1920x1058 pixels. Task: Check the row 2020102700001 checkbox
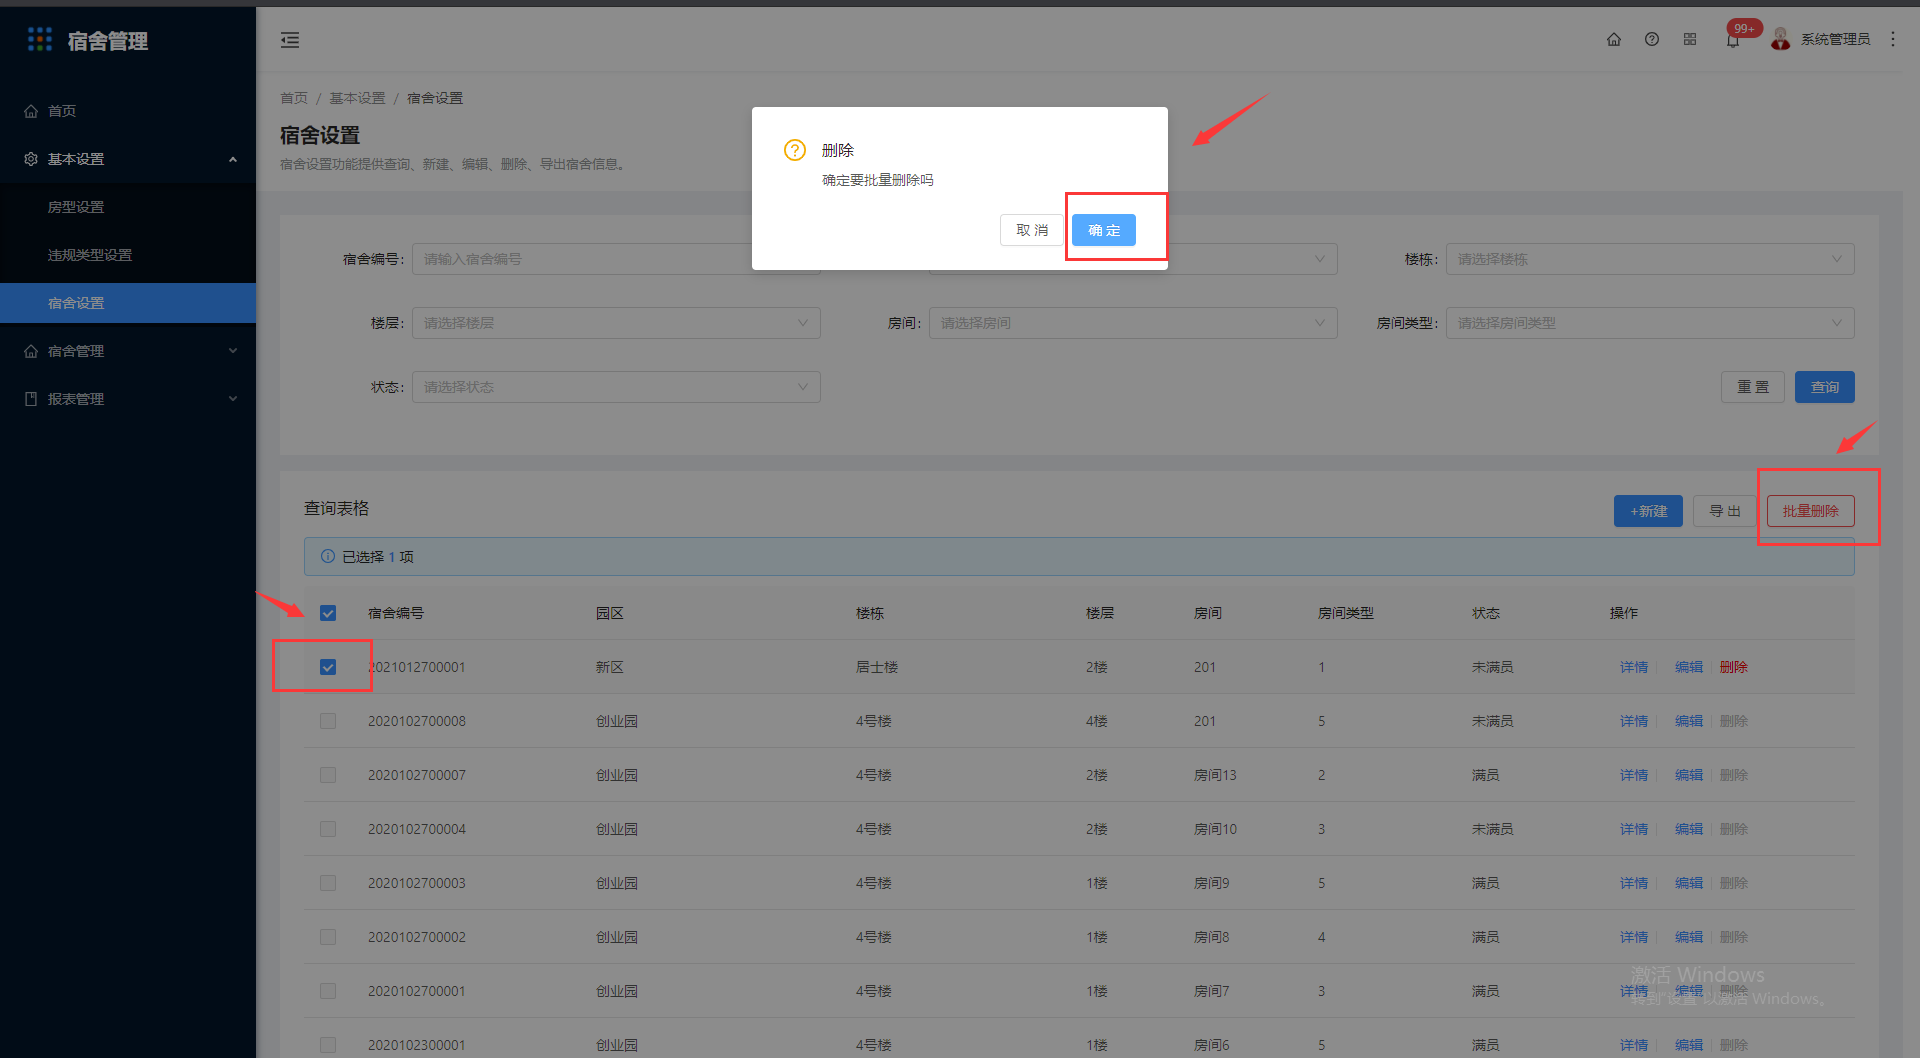pyautogui.click(x=328, y=991)
